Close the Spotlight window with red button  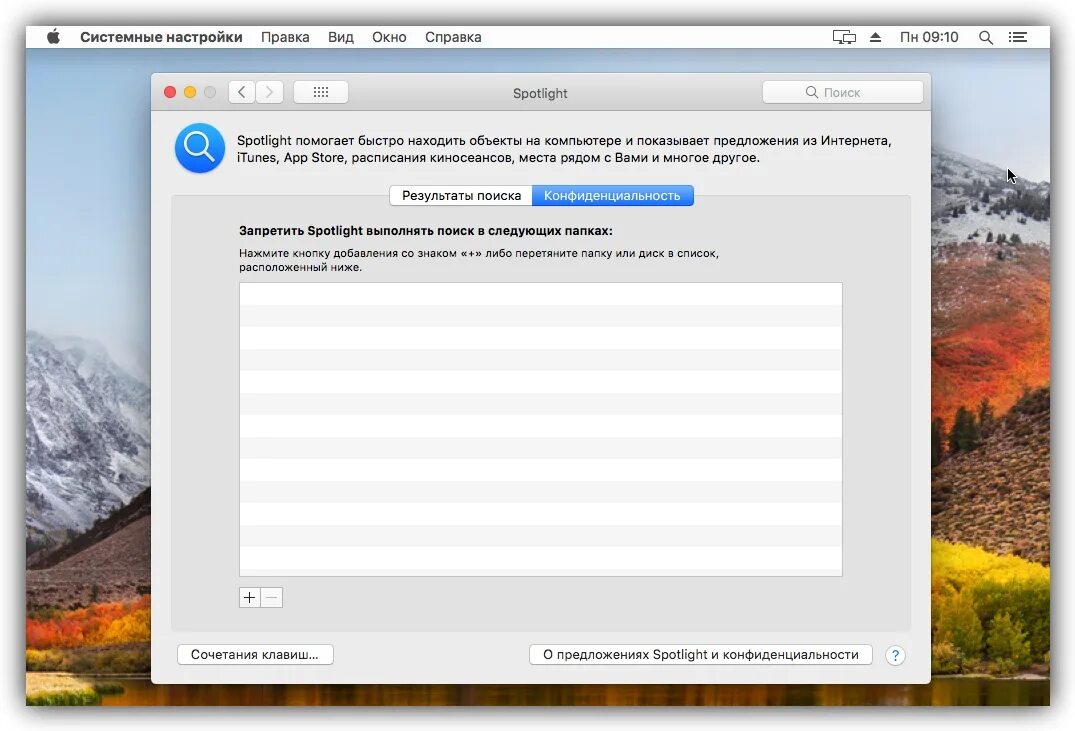(x=170, y=92)
